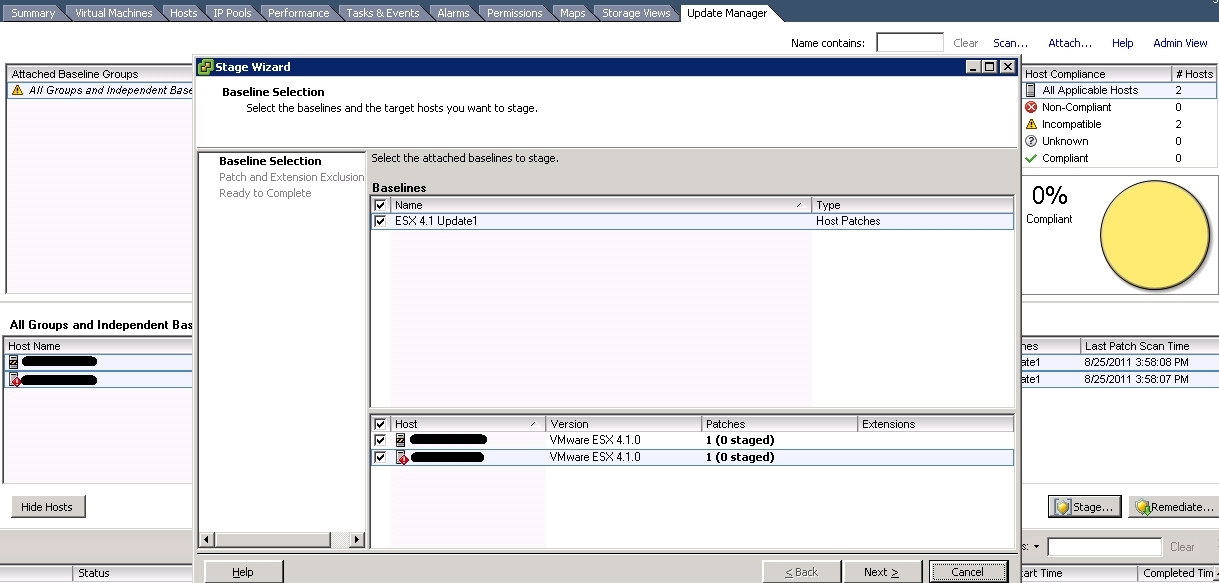Toggle the select-all hosts header checkbox
The height and width of the screenshot is (583, 1219).
[380, 424]
